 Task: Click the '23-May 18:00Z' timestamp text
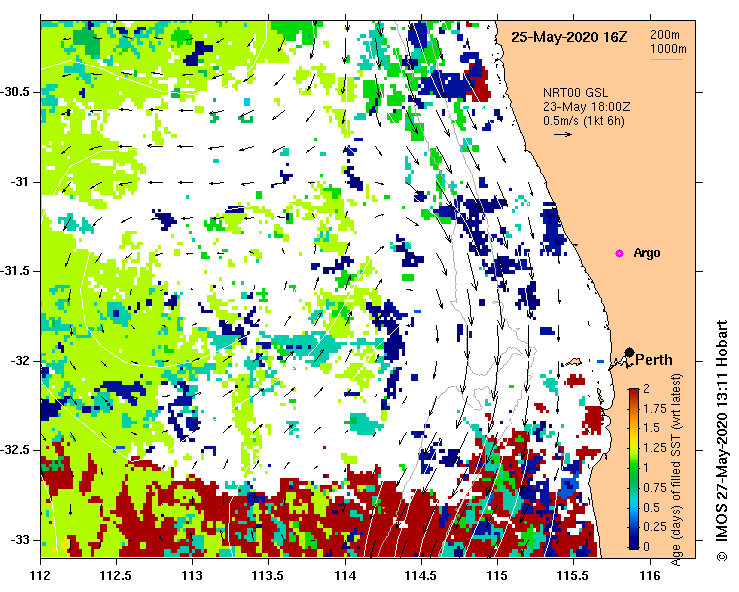pos(586,107)
